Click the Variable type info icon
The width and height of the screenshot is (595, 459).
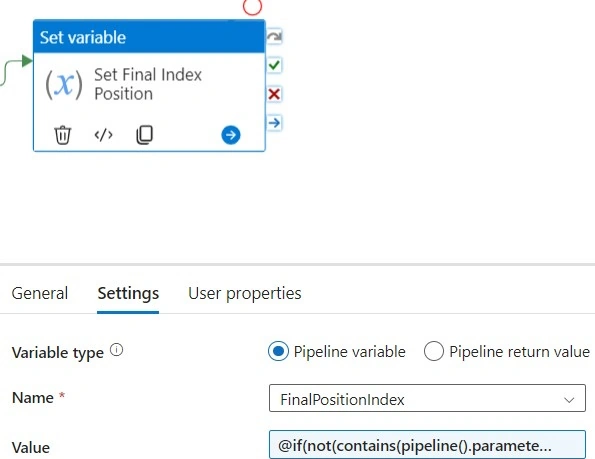116,350
